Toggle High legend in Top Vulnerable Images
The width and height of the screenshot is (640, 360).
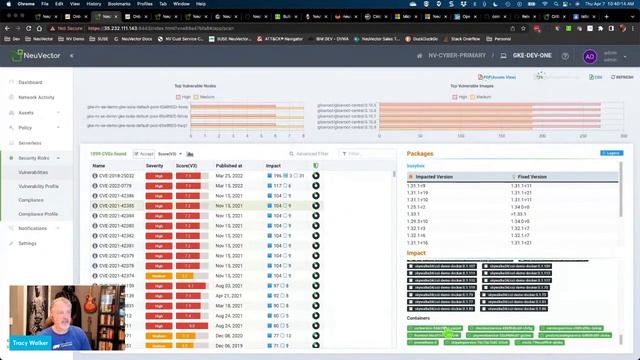460,97
